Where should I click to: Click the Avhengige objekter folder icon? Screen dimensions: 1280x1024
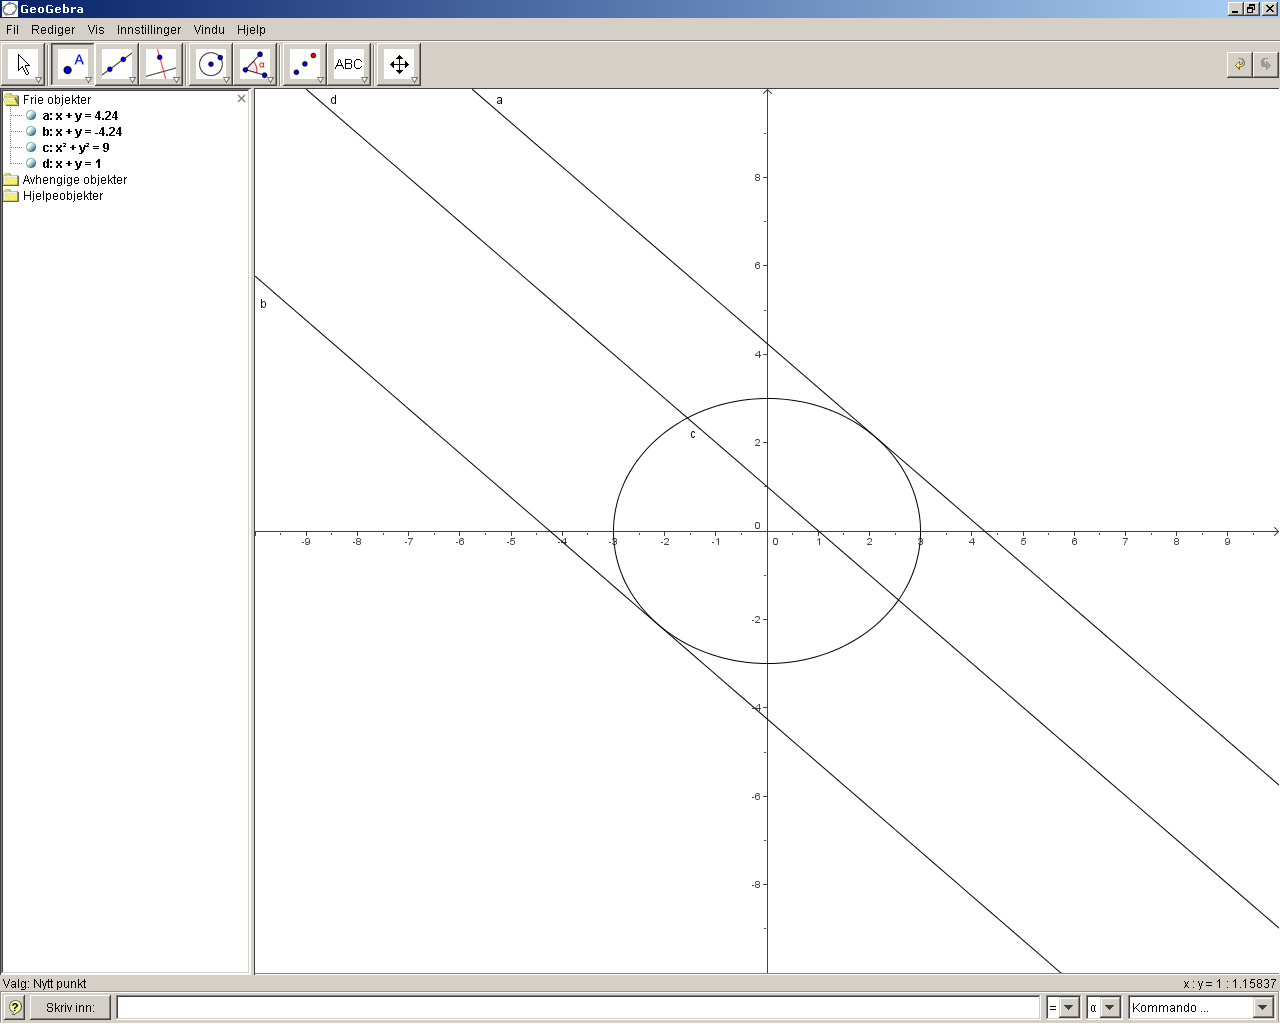(x=12, y=180)
